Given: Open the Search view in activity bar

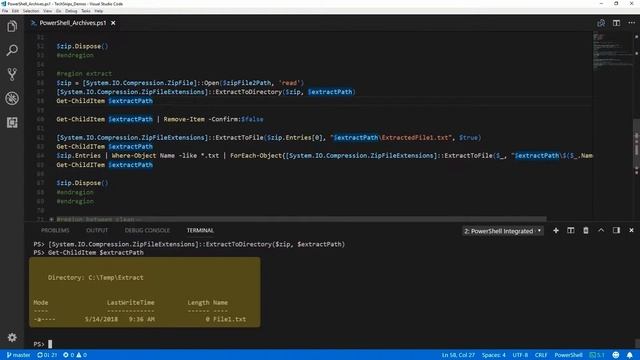Looking at the screenshot, I should pyautogui.click(x=12, y=51).
